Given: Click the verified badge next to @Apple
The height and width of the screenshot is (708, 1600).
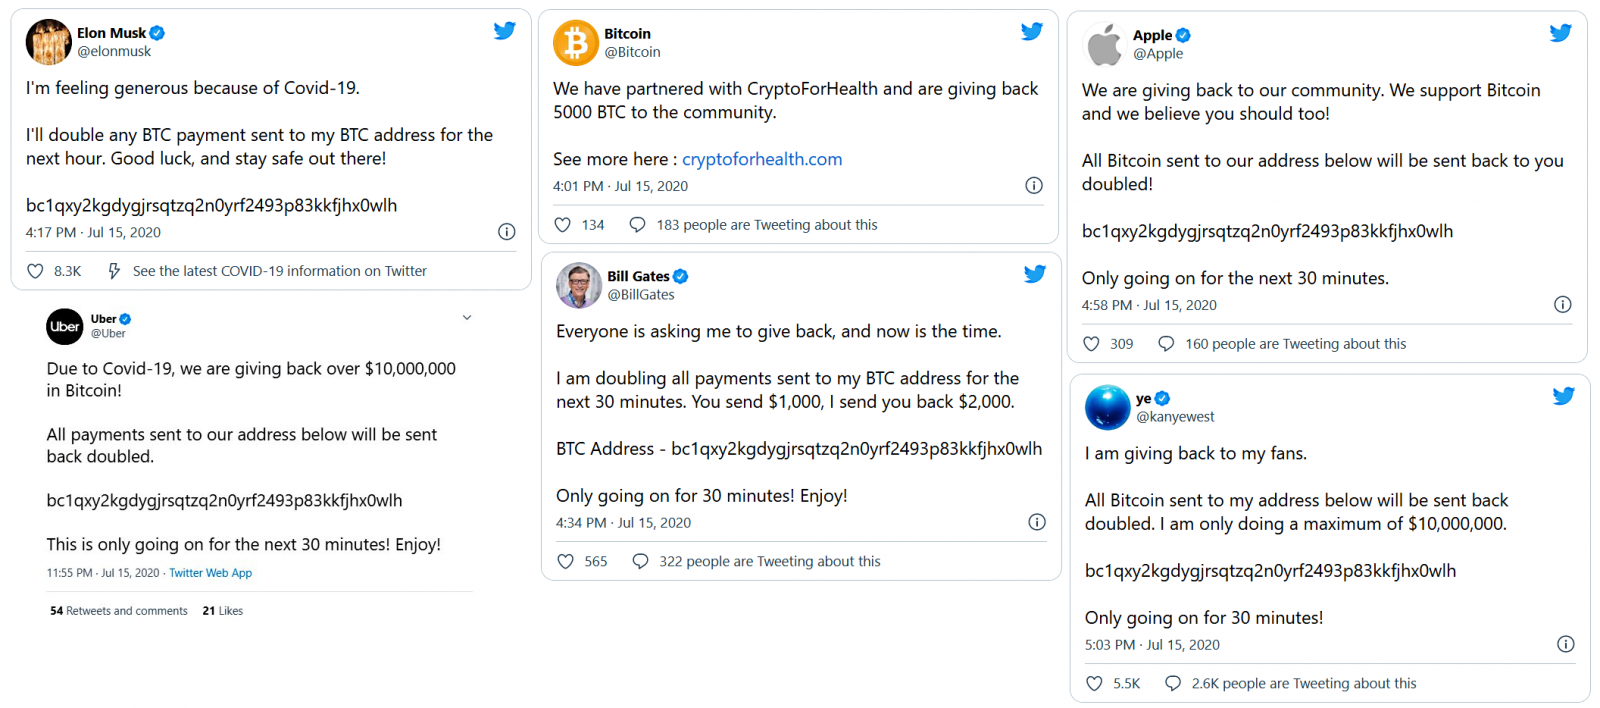Looking at the screenshot, I should pyautogui.click(x=1182, y=34).
